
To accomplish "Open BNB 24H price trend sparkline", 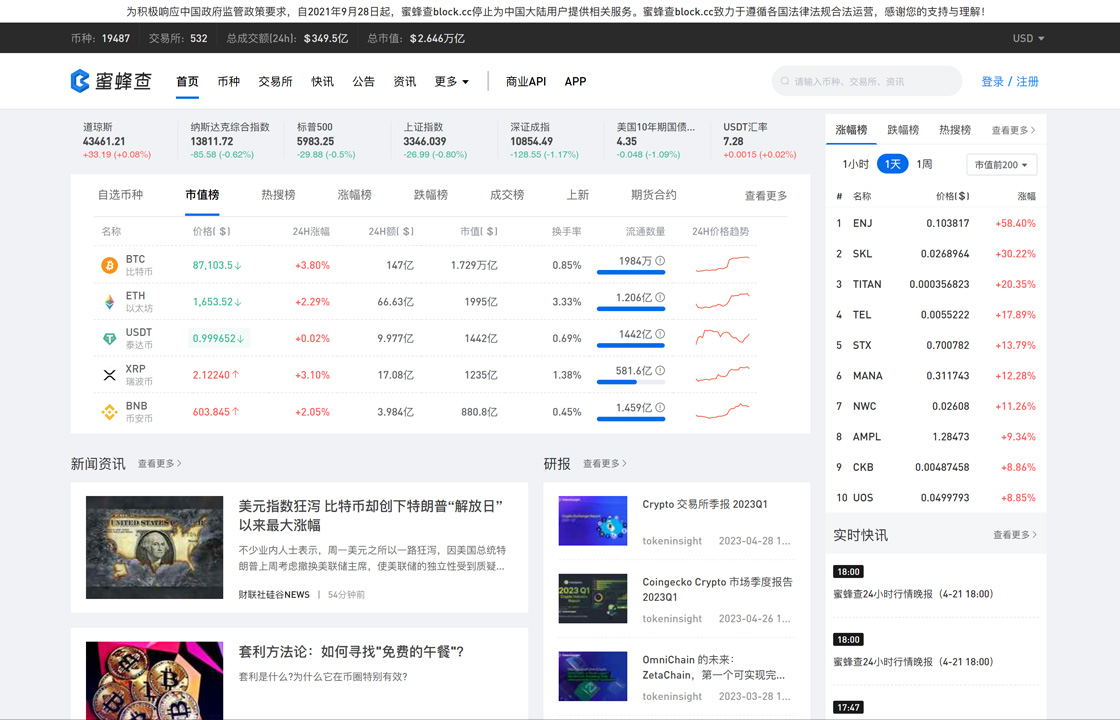I will (722, 411).
